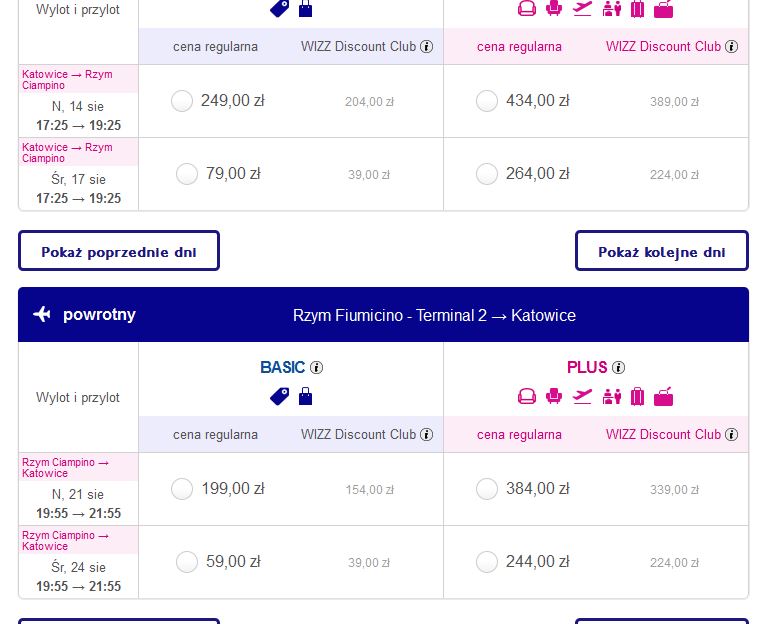Viewport: 764px width, 624px height.
Task: Select the 249,00 zł outbound BASIC fare
Action: pos(182,101)
